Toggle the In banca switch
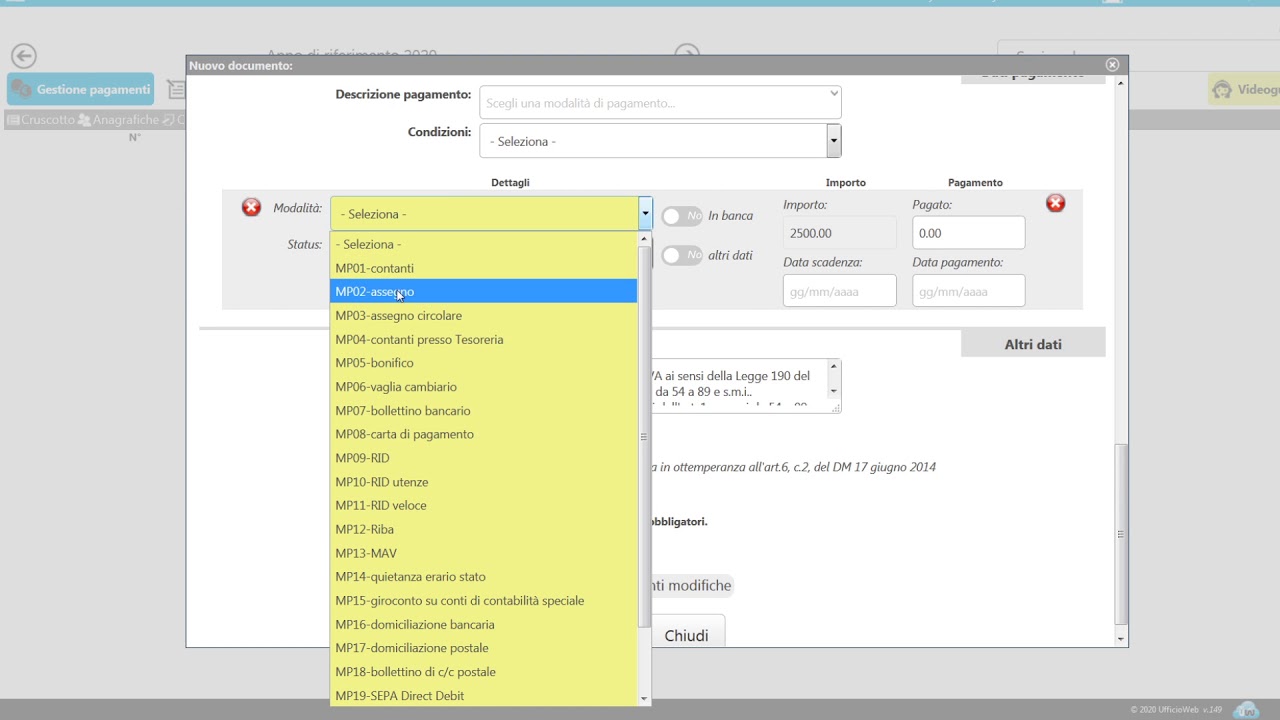The height and width of the screenshot is (720, 1280). 682,216
